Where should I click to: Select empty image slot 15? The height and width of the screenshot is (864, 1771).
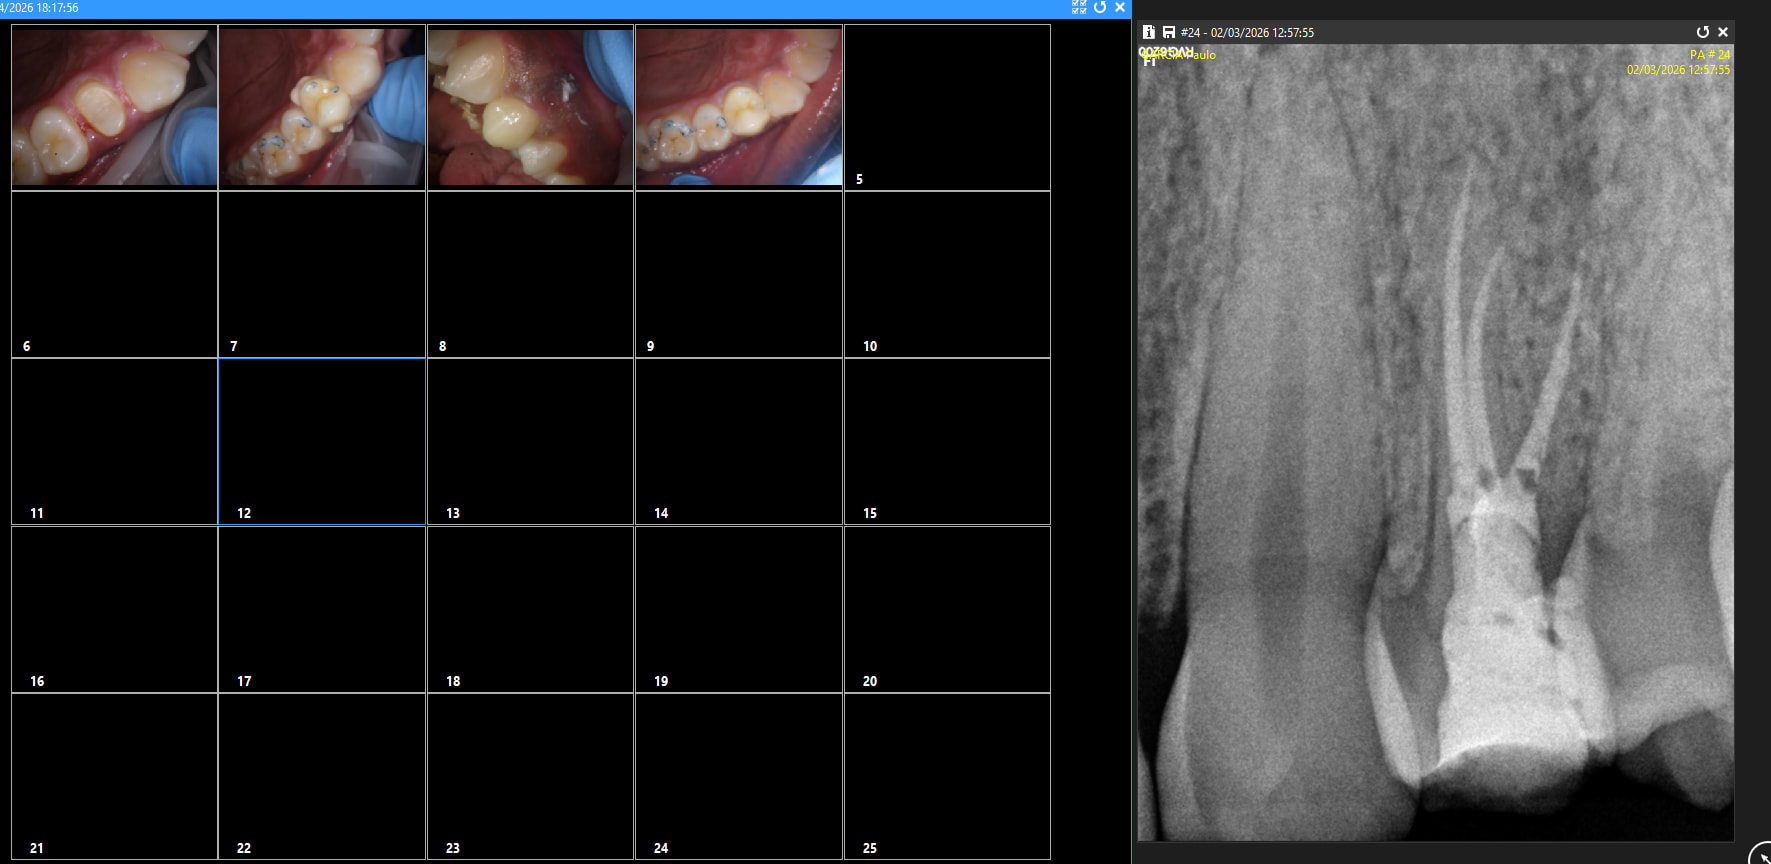[x=947, y=441]
